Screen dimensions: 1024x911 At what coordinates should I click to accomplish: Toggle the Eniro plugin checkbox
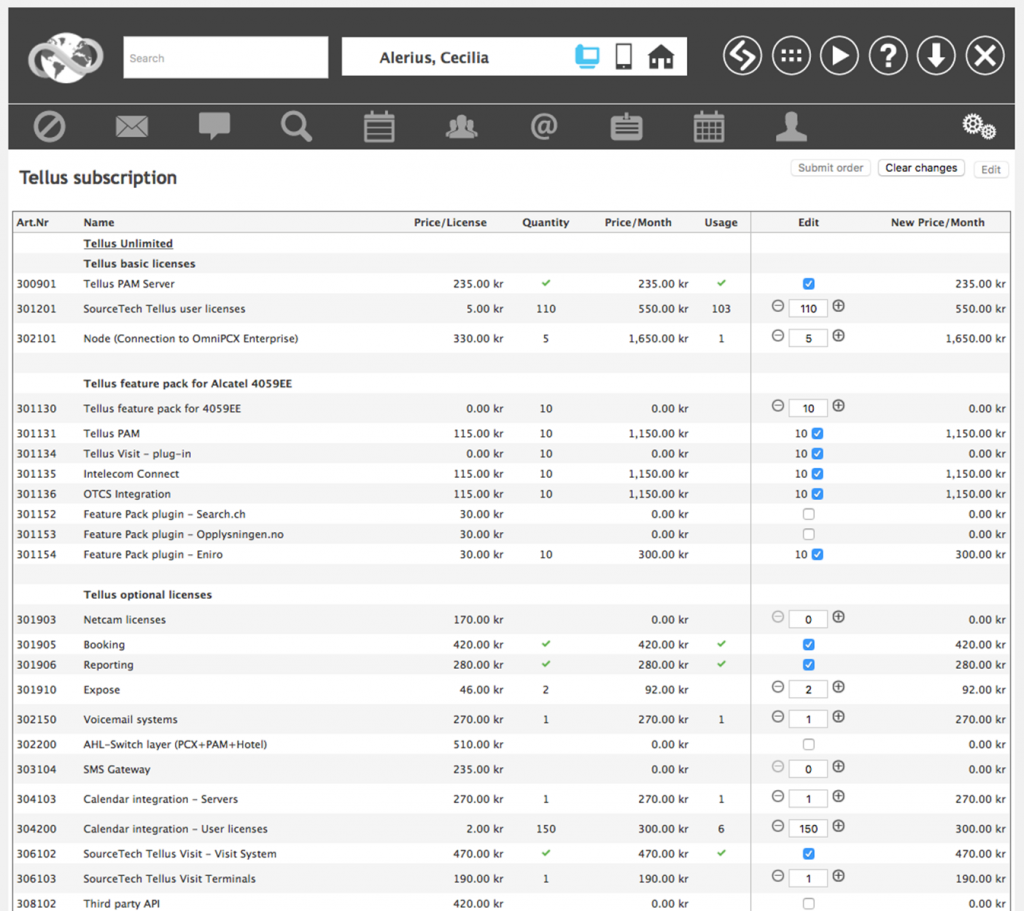pyautogui.click(x=817, y=554)
